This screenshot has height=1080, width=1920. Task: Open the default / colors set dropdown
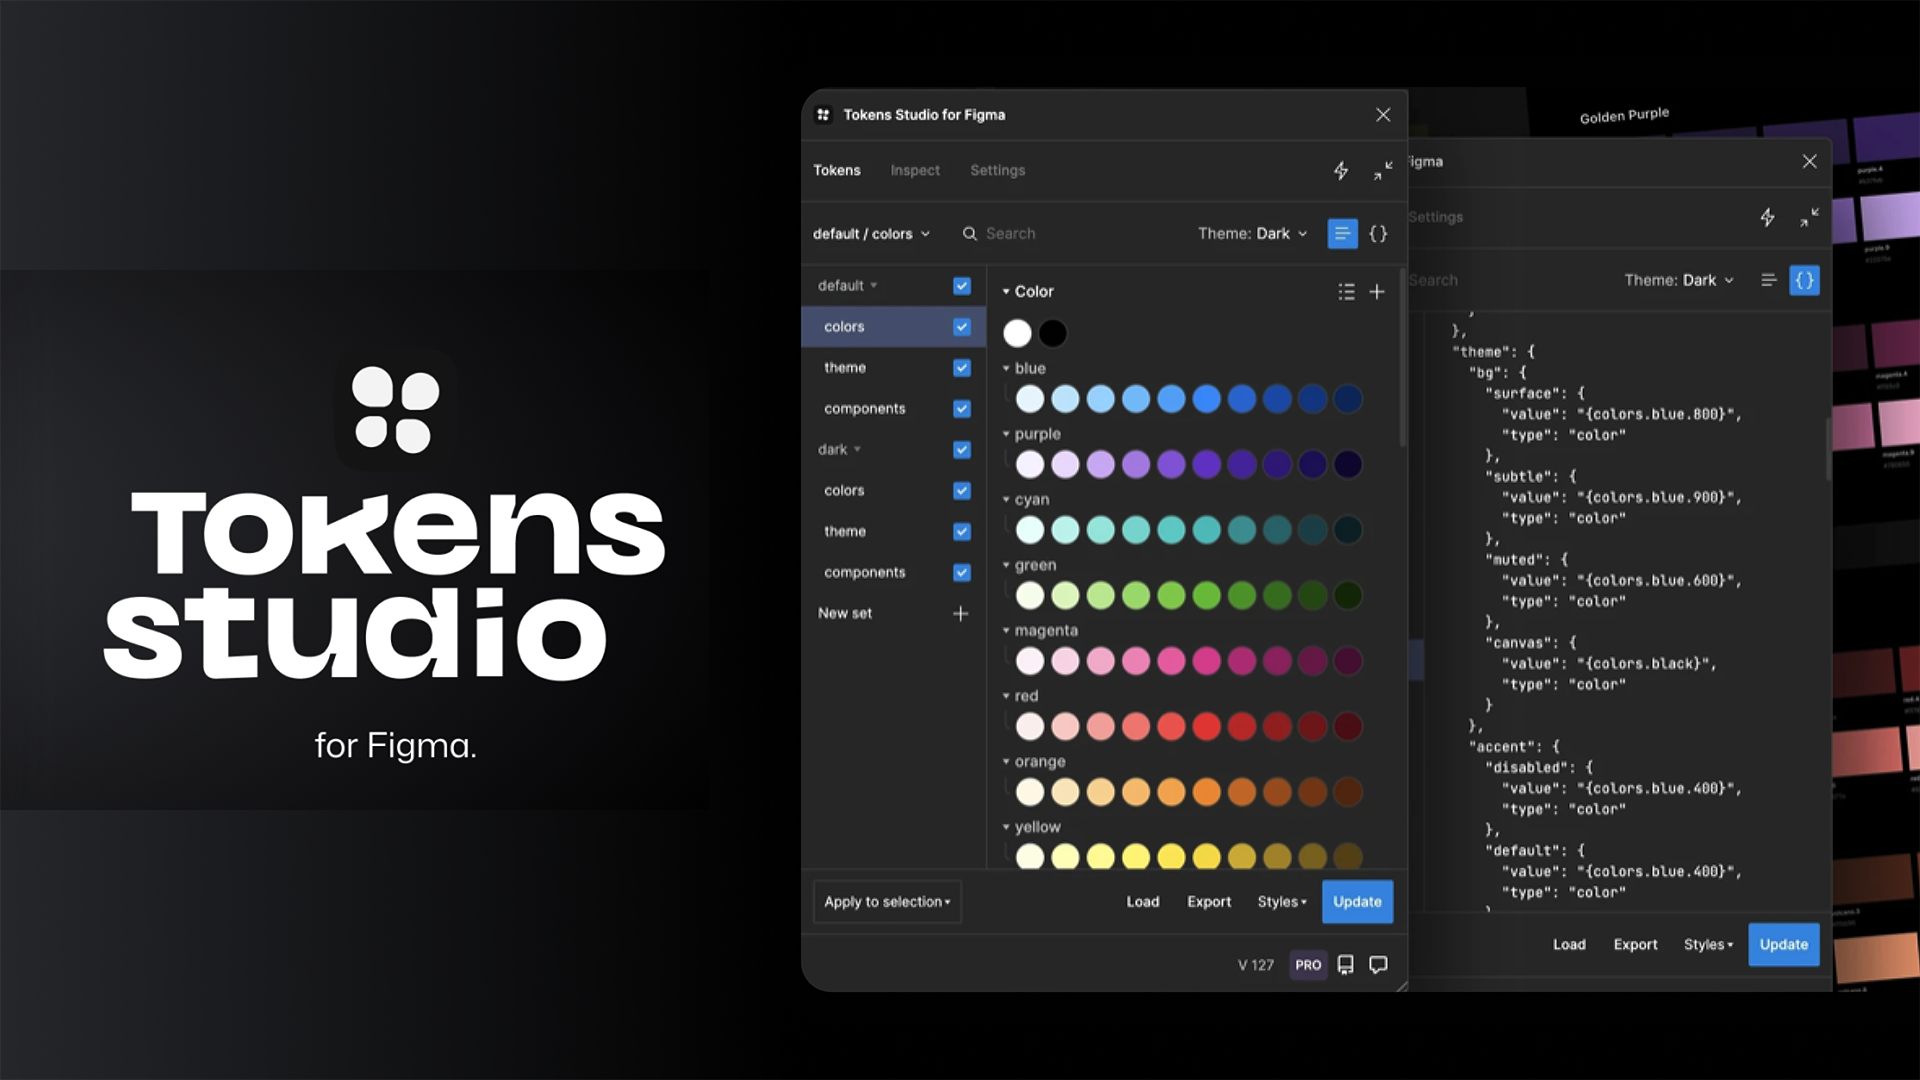point(871,233)
